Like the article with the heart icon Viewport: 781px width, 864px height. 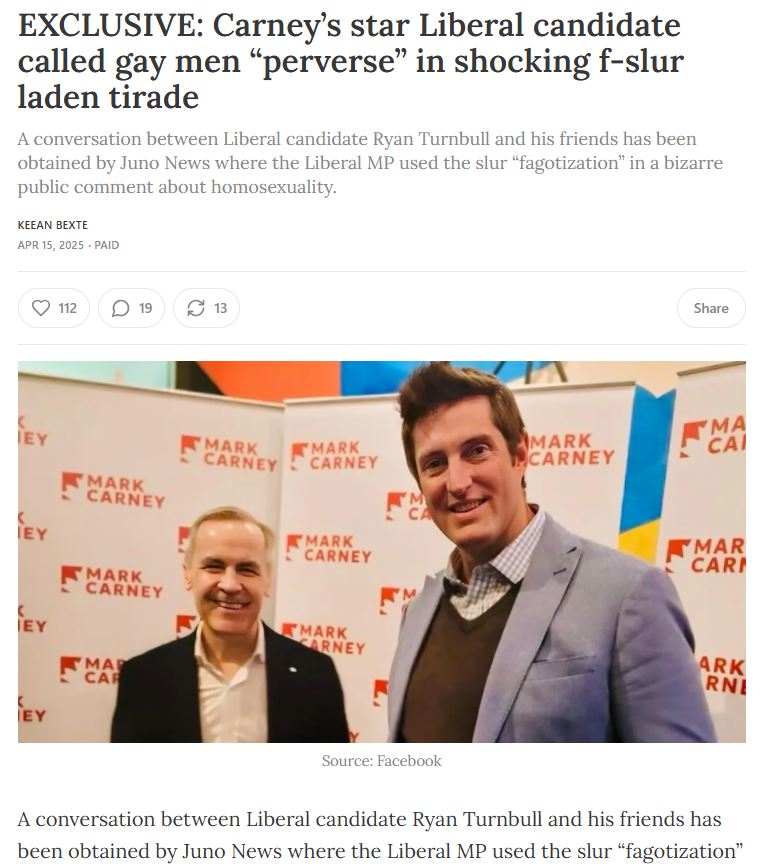point(41,307)
